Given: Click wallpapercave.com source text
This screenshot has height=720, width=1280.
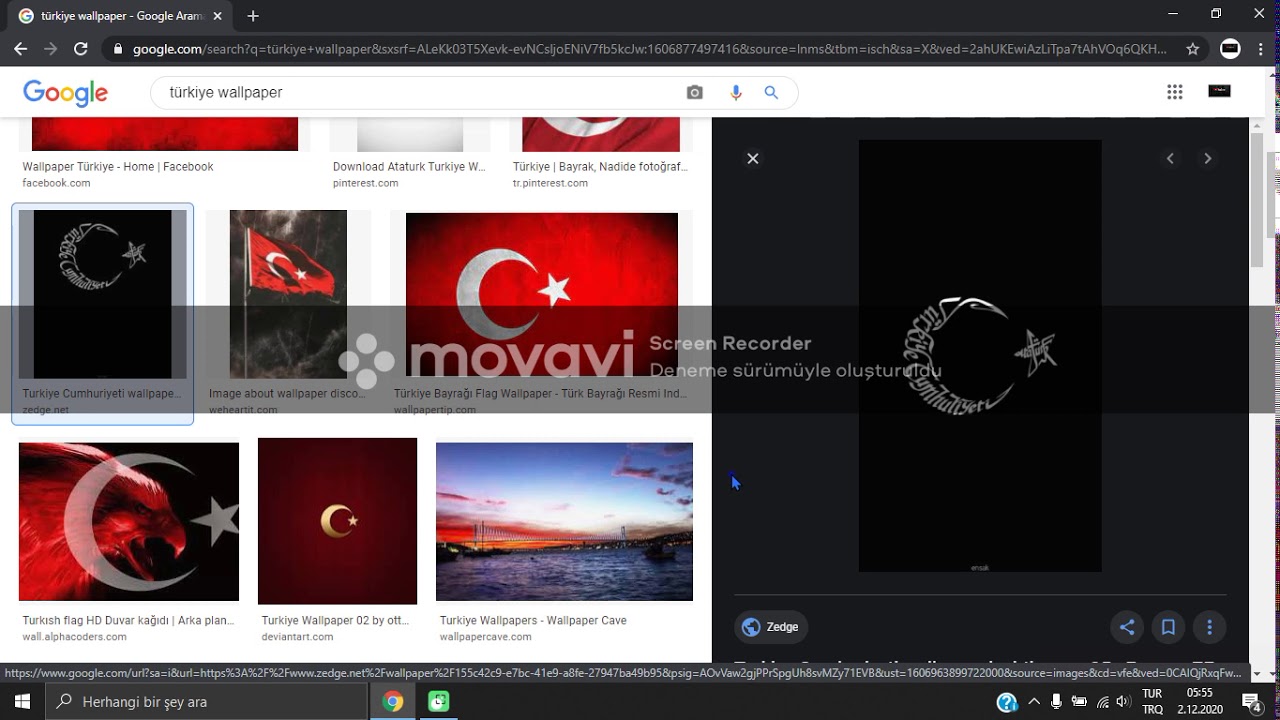Looking at the screenshot, I should pos(485,637).
